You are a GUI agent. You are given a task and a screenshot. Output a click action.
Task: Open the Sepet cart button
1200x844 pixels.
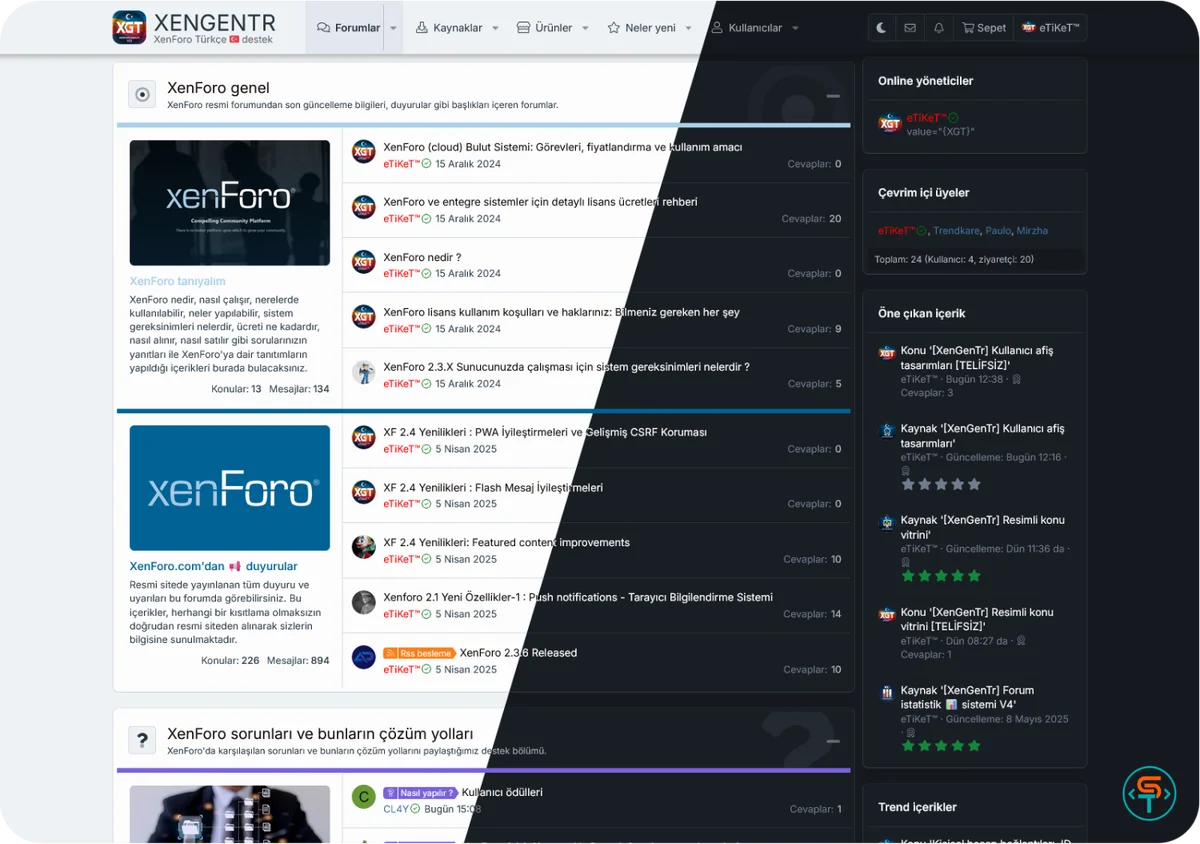click(x=984, y=28)
